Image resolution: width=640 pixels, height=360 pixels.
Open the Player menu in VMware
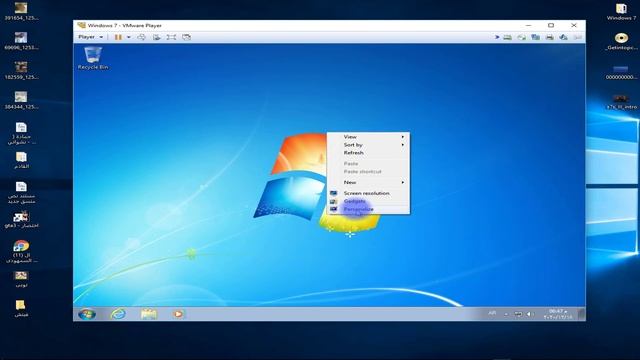91,37
